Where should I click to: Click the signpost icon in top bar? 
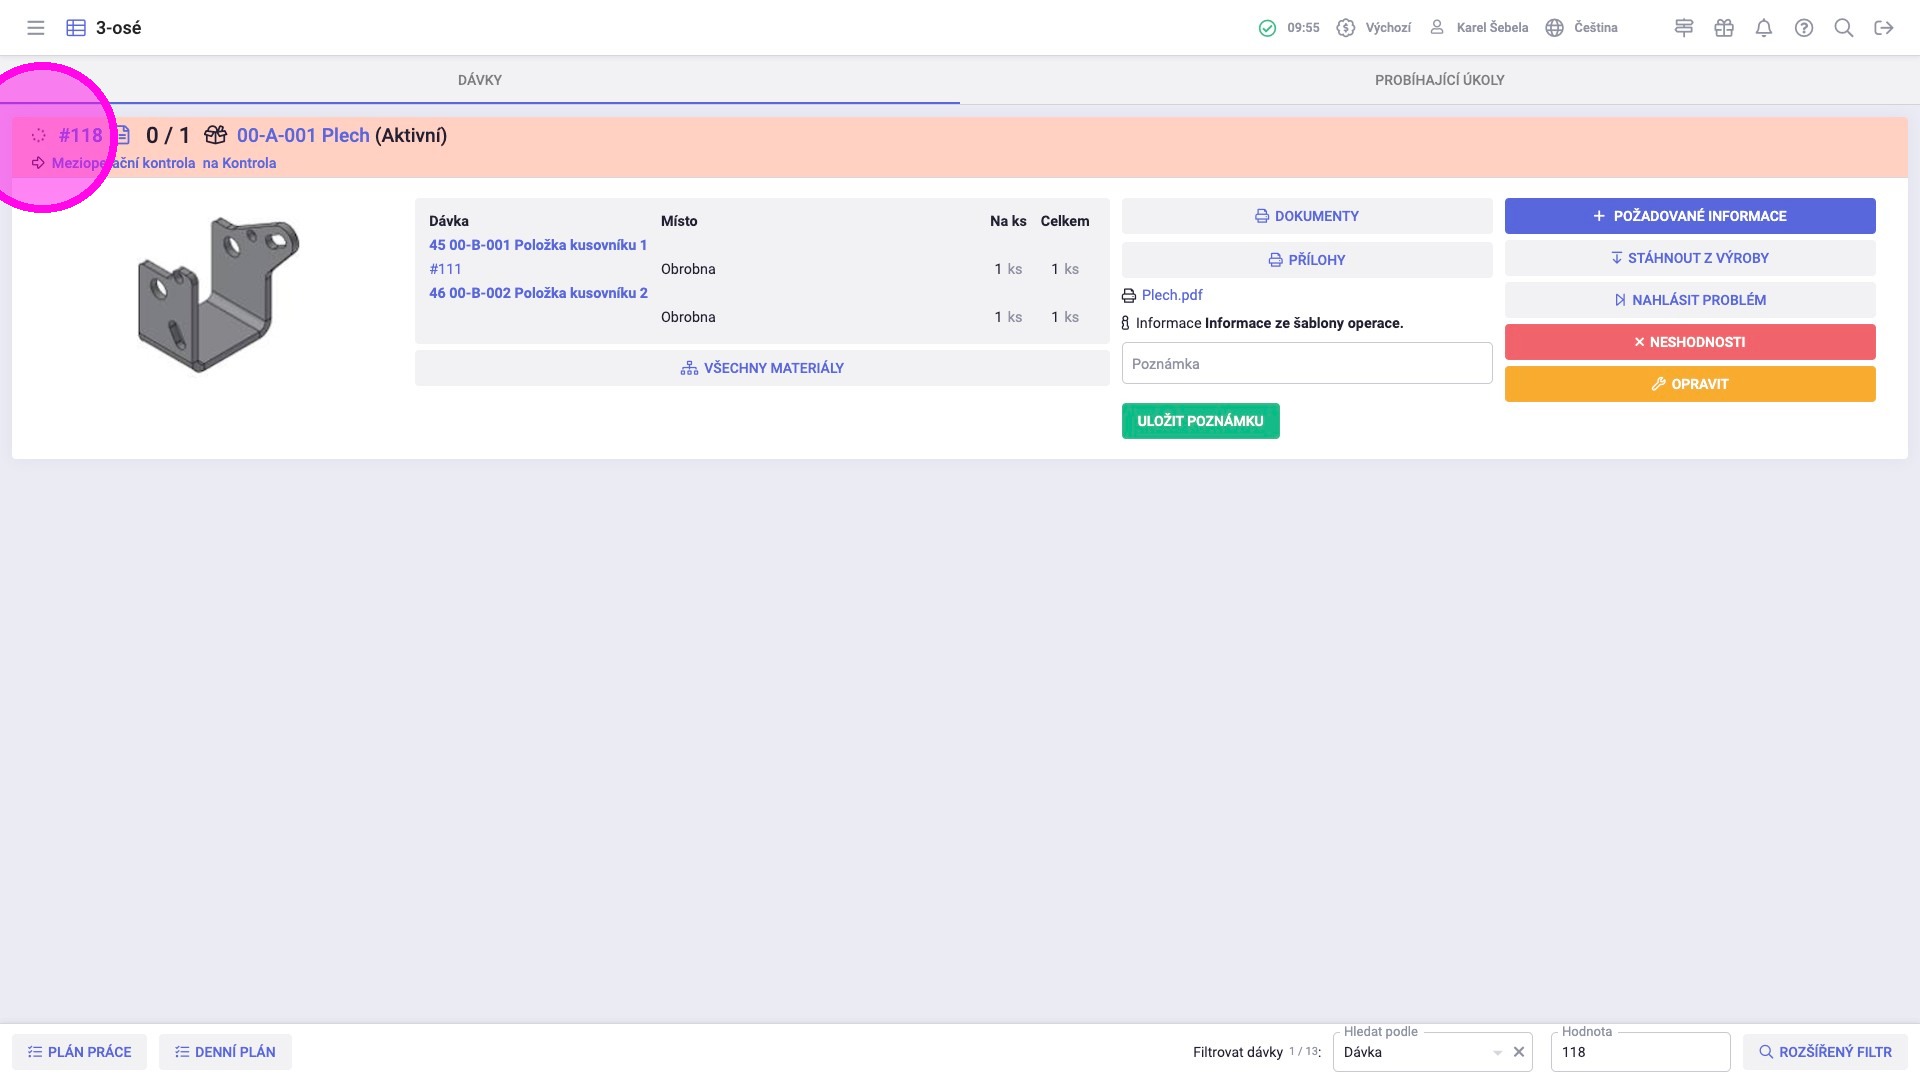click(1684, 28)
